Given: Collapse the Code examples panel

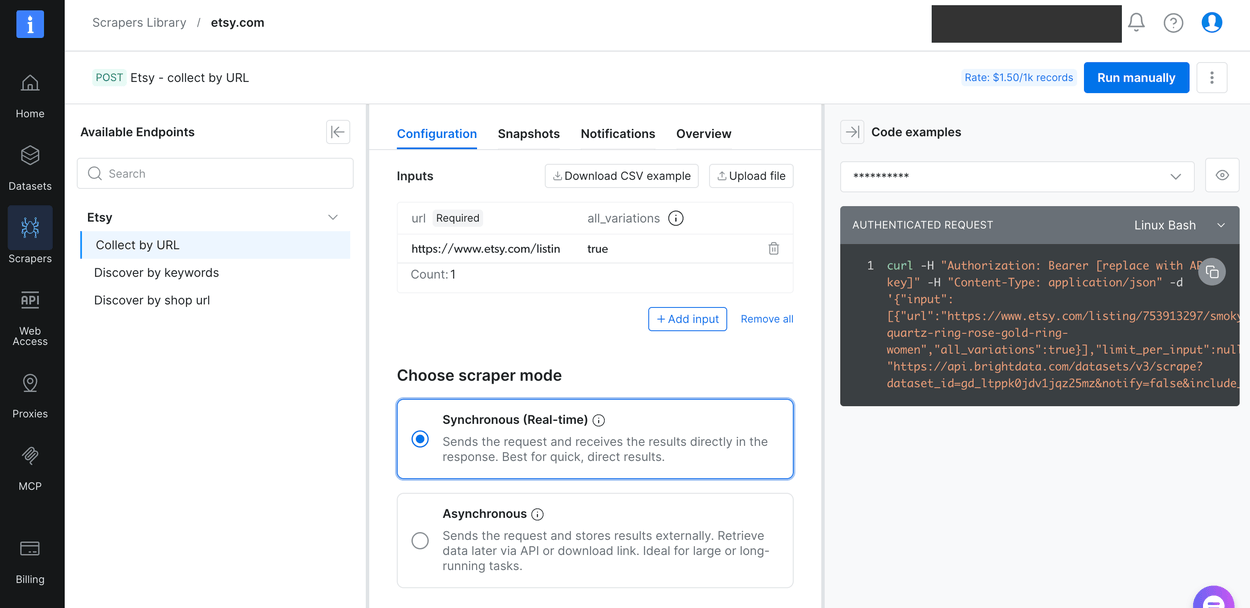Looking at the screenshot, I should pos(852,132).
